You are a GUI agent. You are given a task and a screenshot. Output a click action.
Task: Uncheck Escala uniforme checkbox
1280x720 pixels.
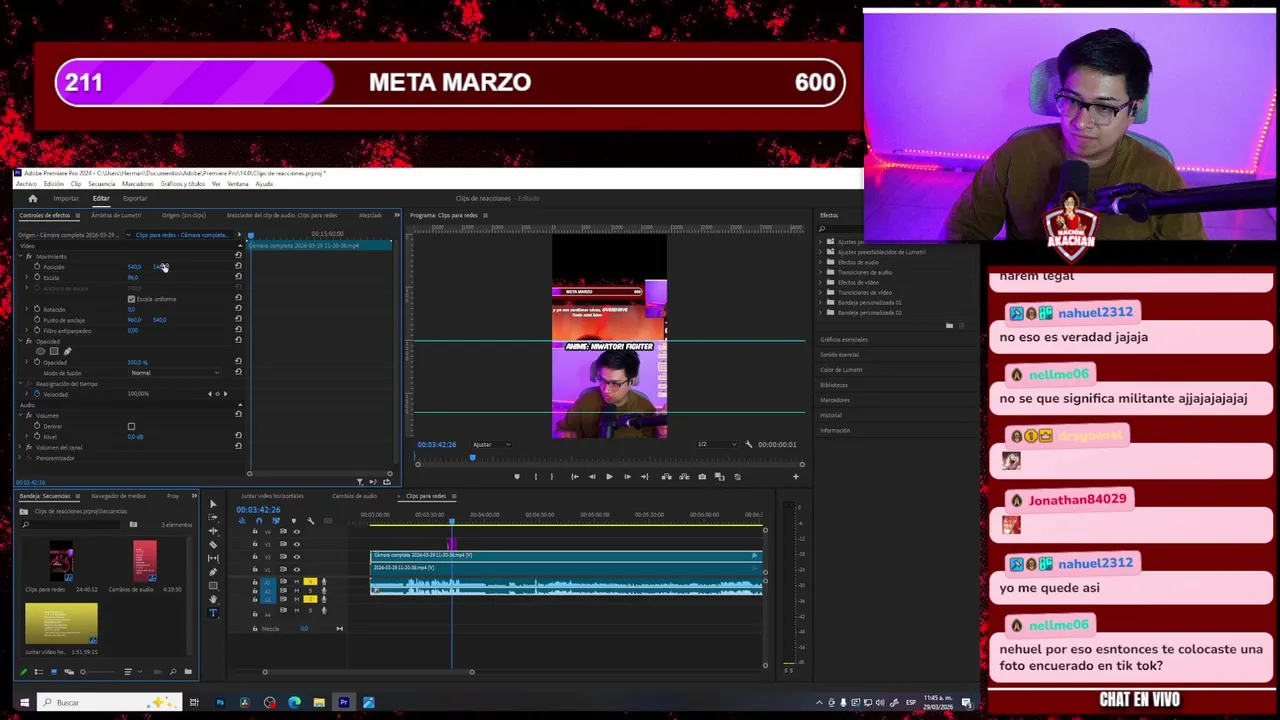click(x=131, y=299)
